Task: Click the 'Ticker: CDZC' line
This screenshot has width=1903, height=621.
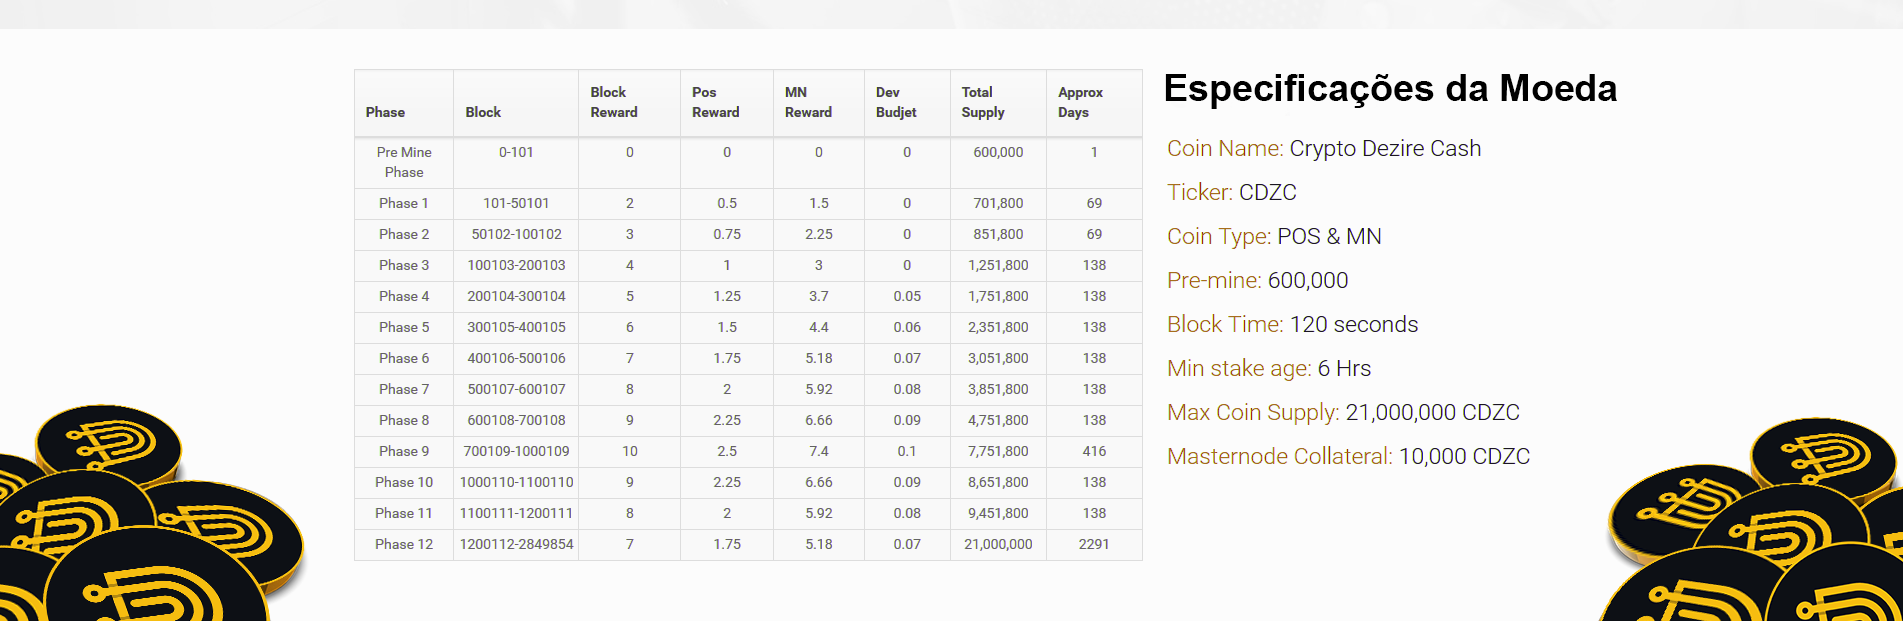Action: point(1232,192)
